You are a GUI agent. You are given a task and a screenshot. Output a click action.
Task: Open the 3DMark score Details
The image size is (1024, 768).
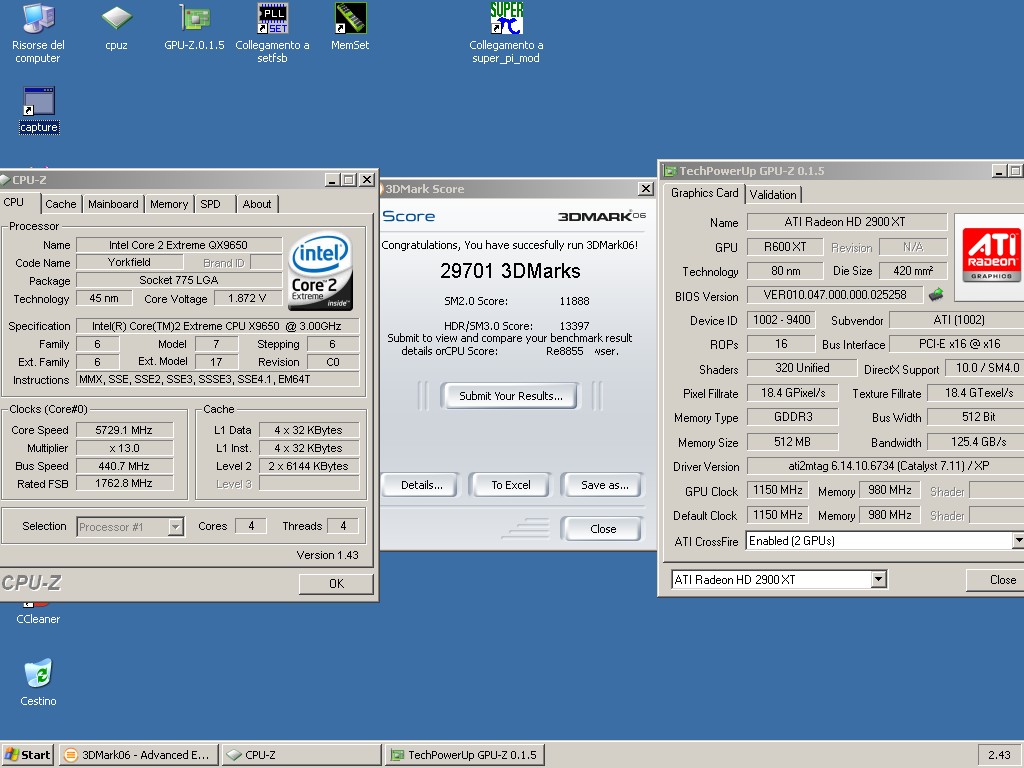pos(421,485)
